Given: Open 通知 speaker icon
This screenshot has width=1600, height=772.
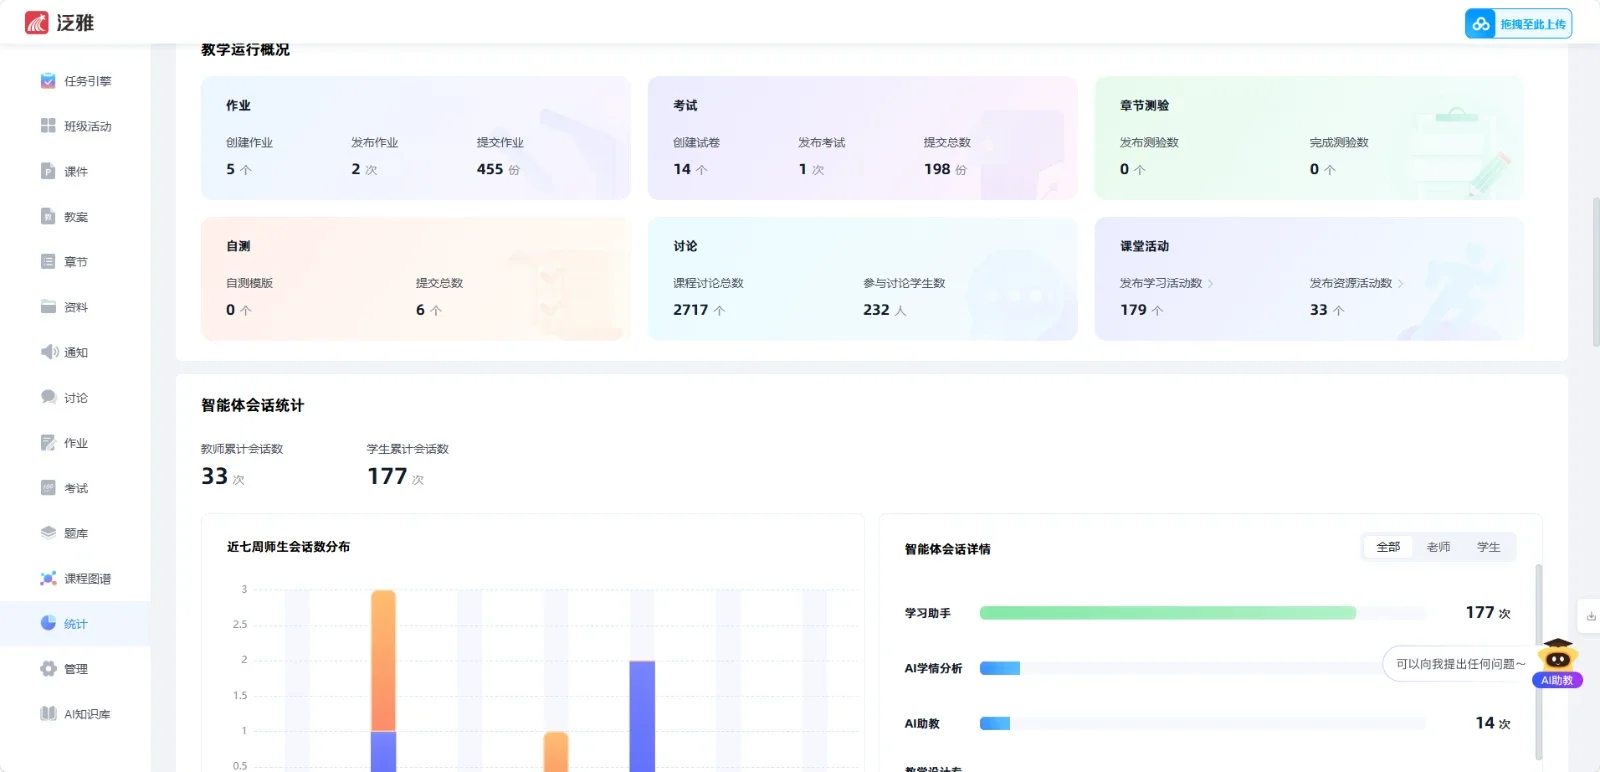Looking at the screenshot, I should 49,352.
